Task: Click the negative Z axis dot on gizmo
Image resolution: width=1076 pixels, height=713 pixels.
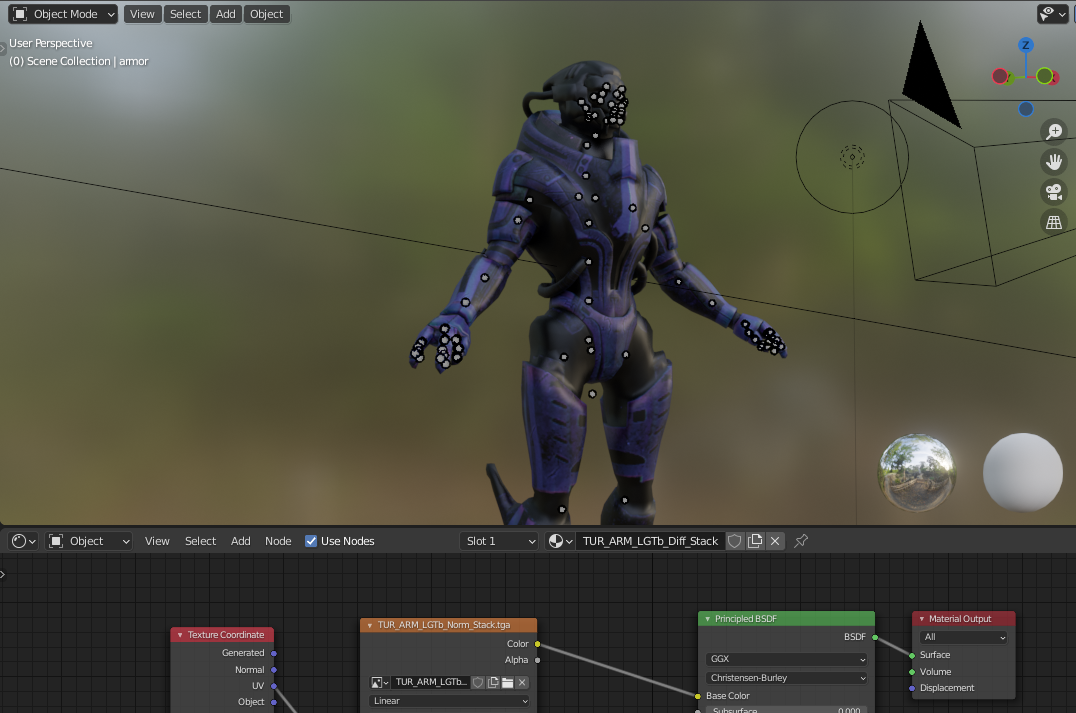Action: [x=1026, y=109]
